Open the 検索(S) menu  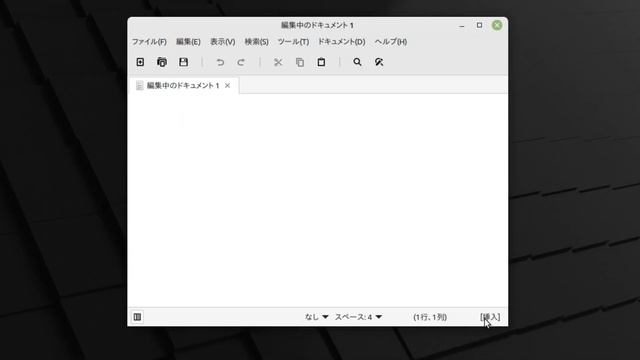(x=256, y=42)
